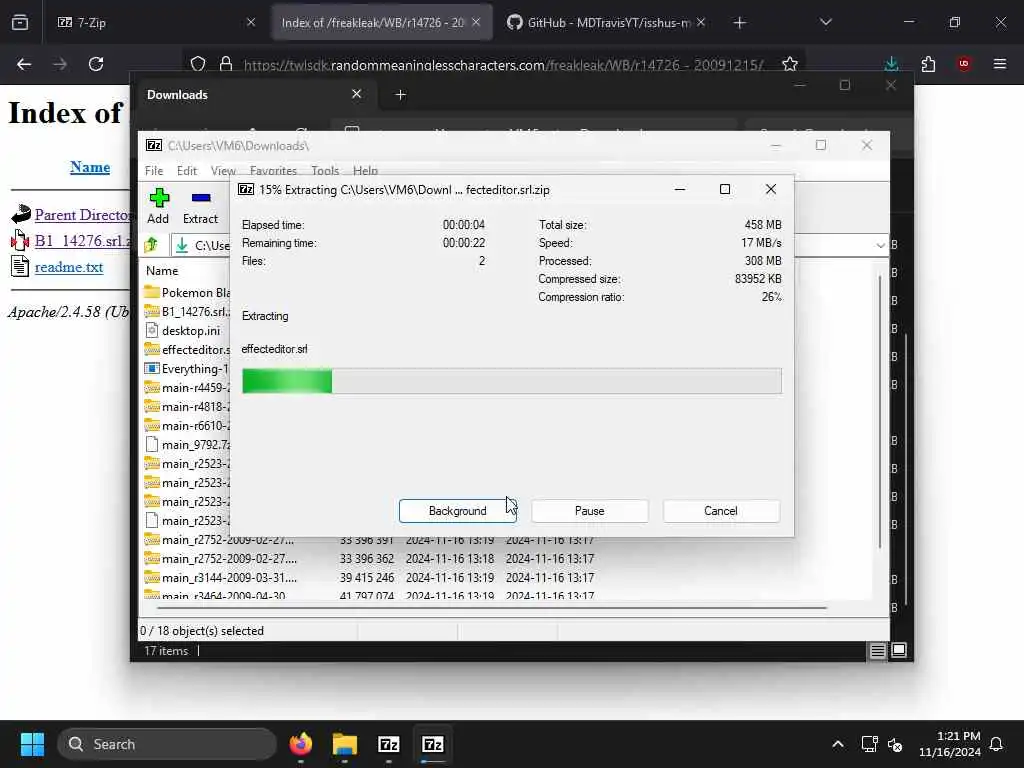The image size is (1024, 768).
Task: Add a new File Explorer tab
Action: pyautogui.click(x=400, y=95)
